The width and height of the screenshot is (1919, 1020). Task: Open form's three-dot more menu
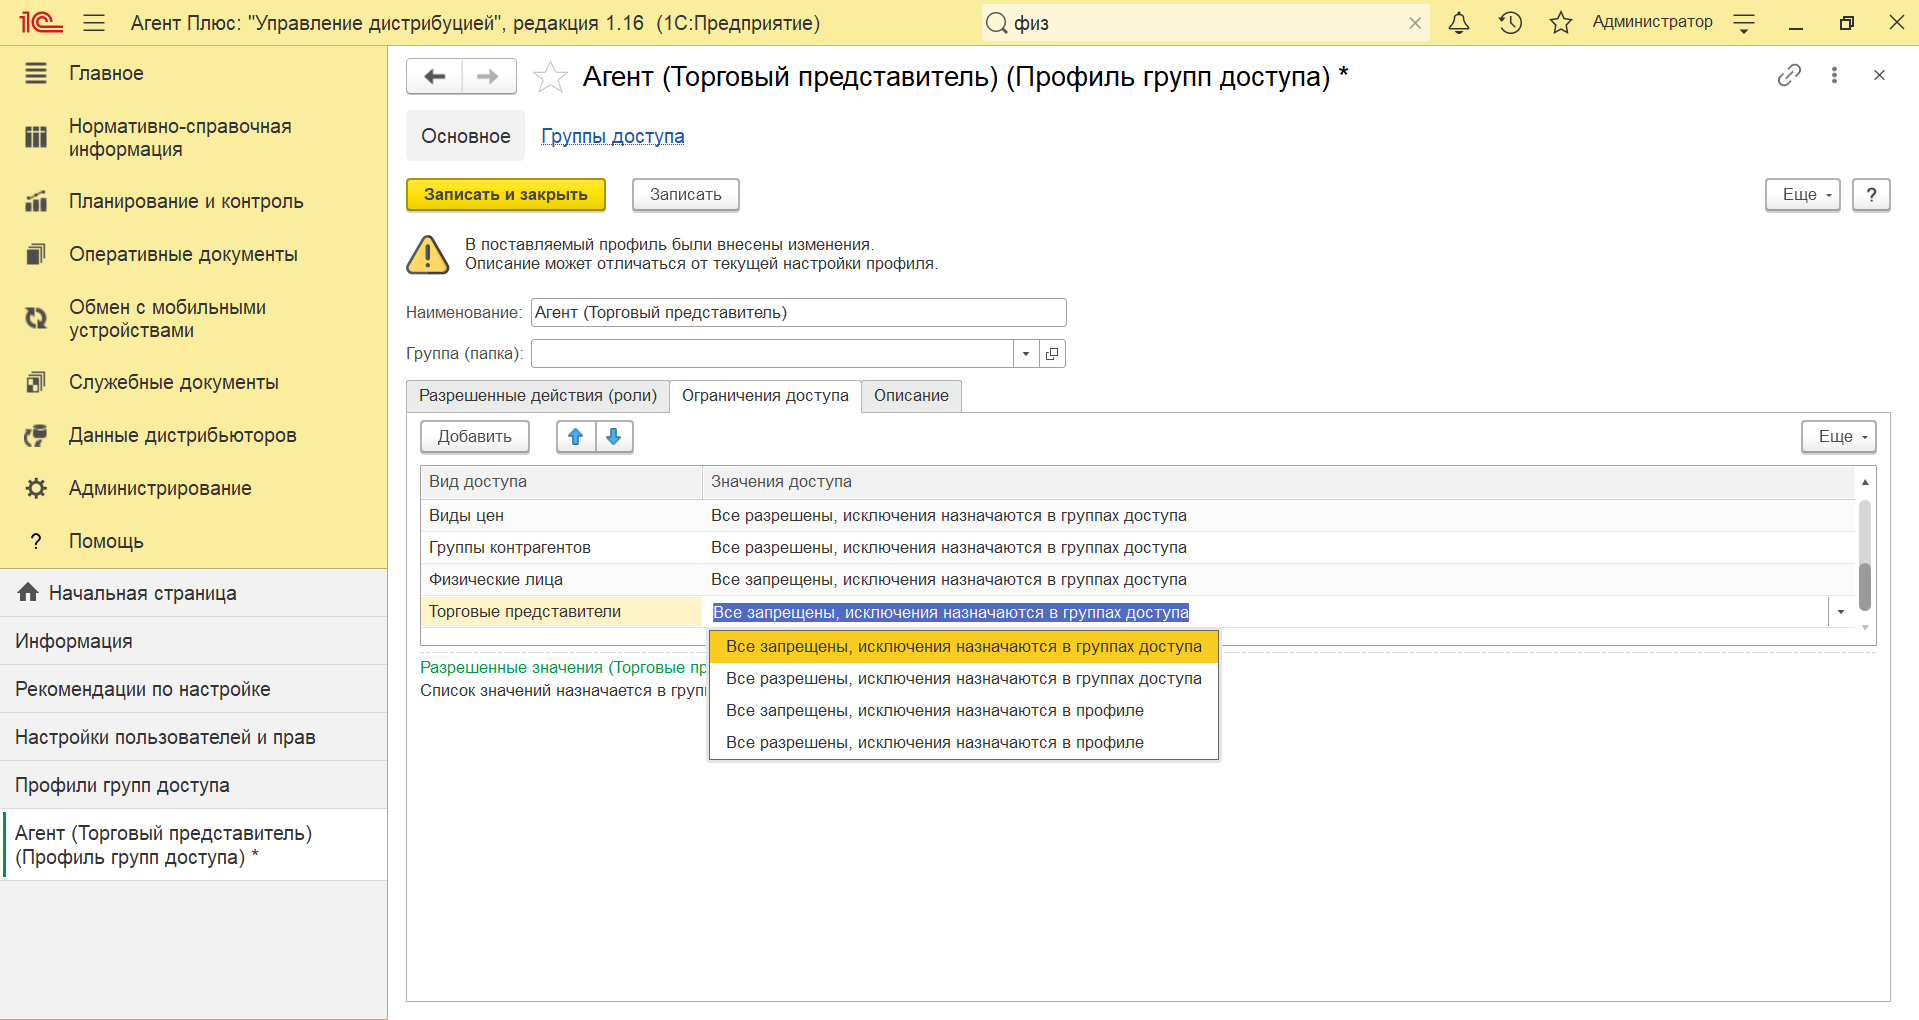tap(1834, 75)
